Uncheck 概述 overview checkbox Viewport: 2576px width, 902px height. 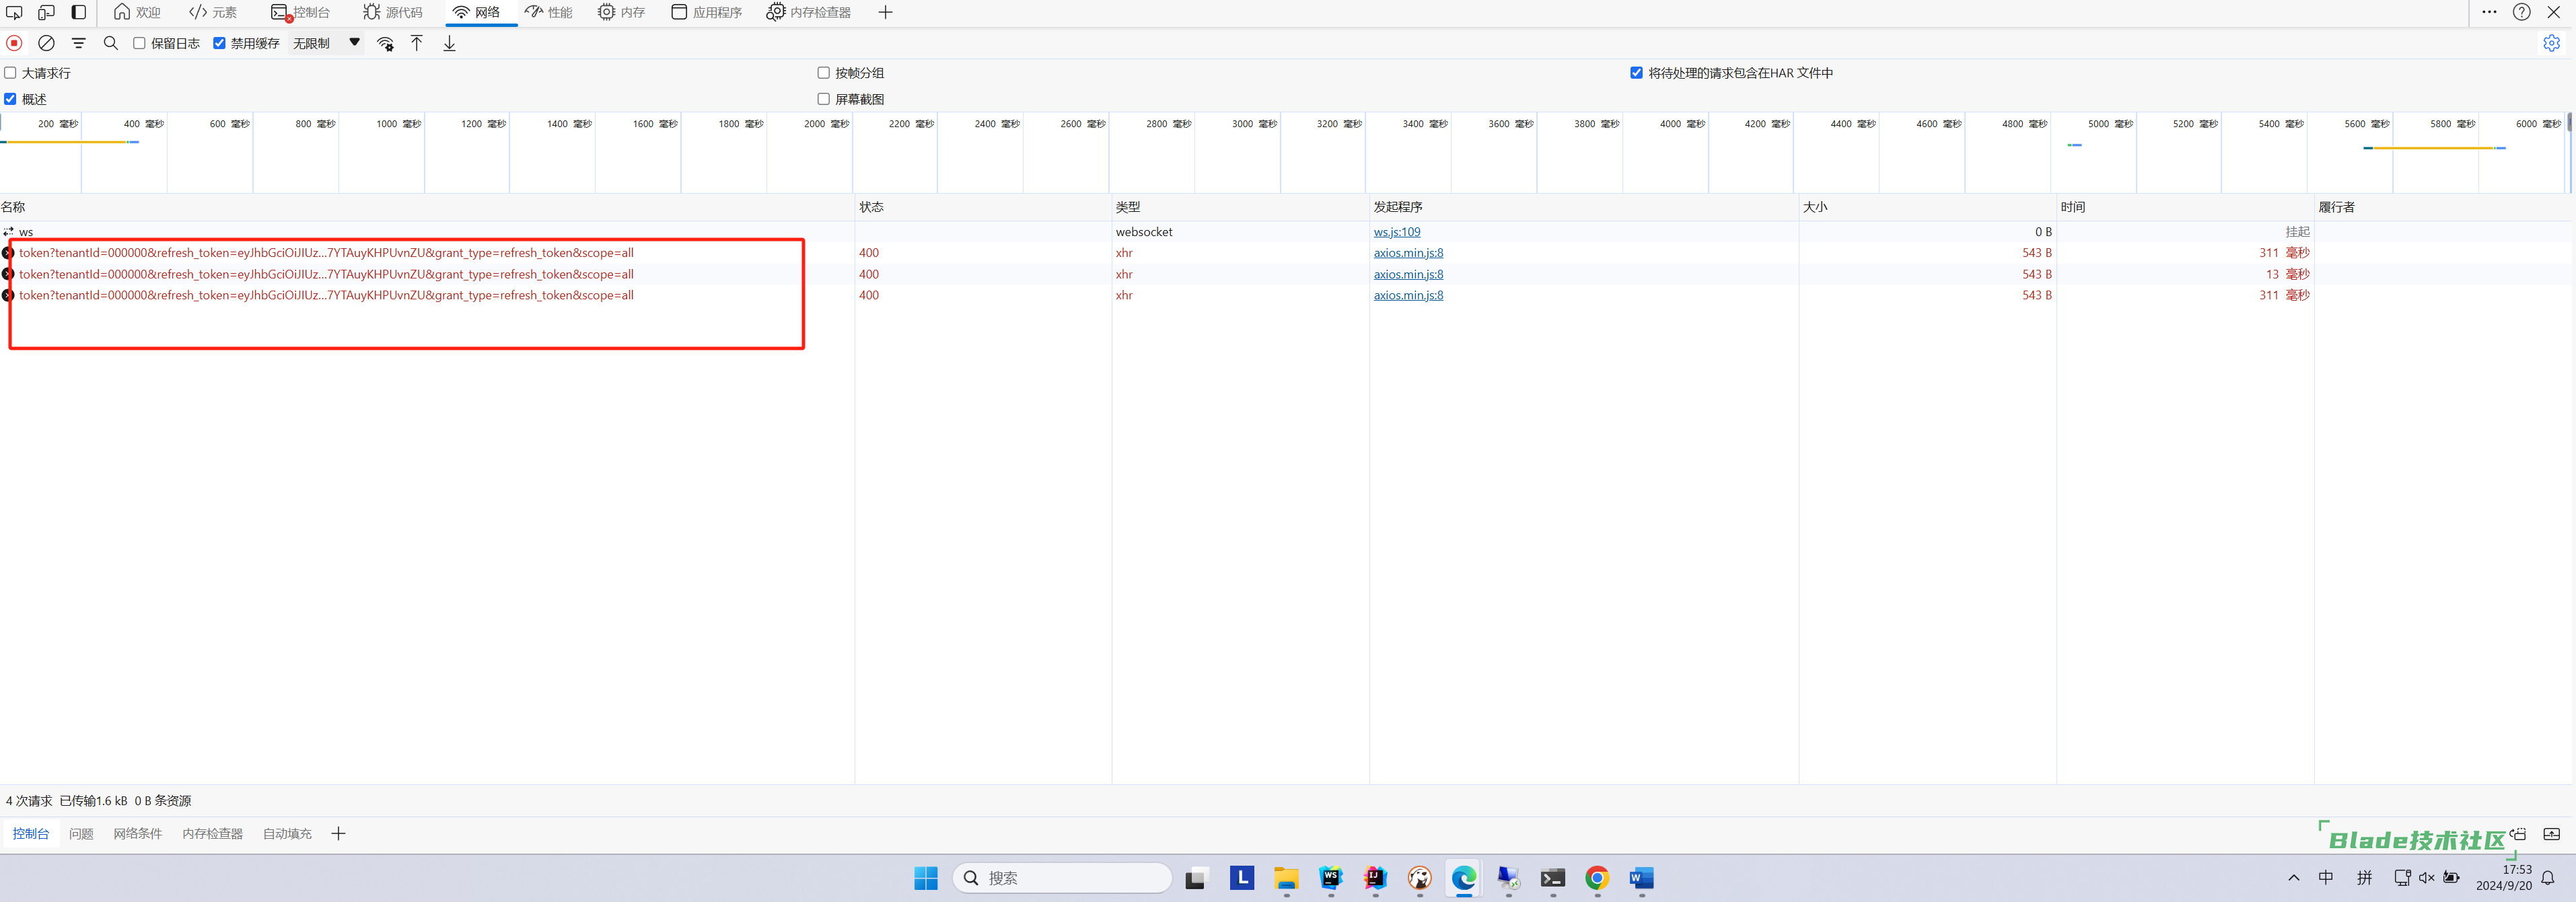click(10, 99)
